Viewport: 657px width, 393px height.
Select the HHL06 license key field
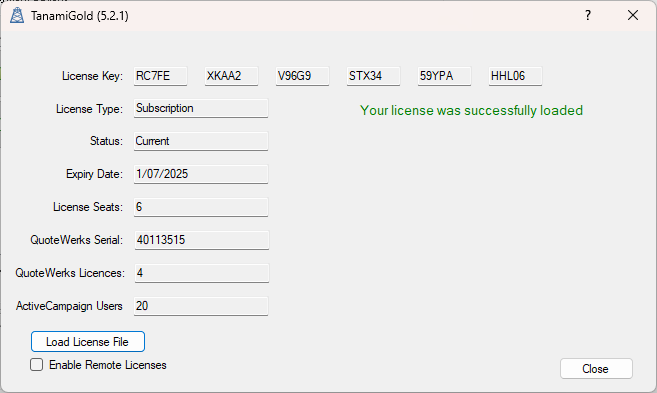(515, 76)
